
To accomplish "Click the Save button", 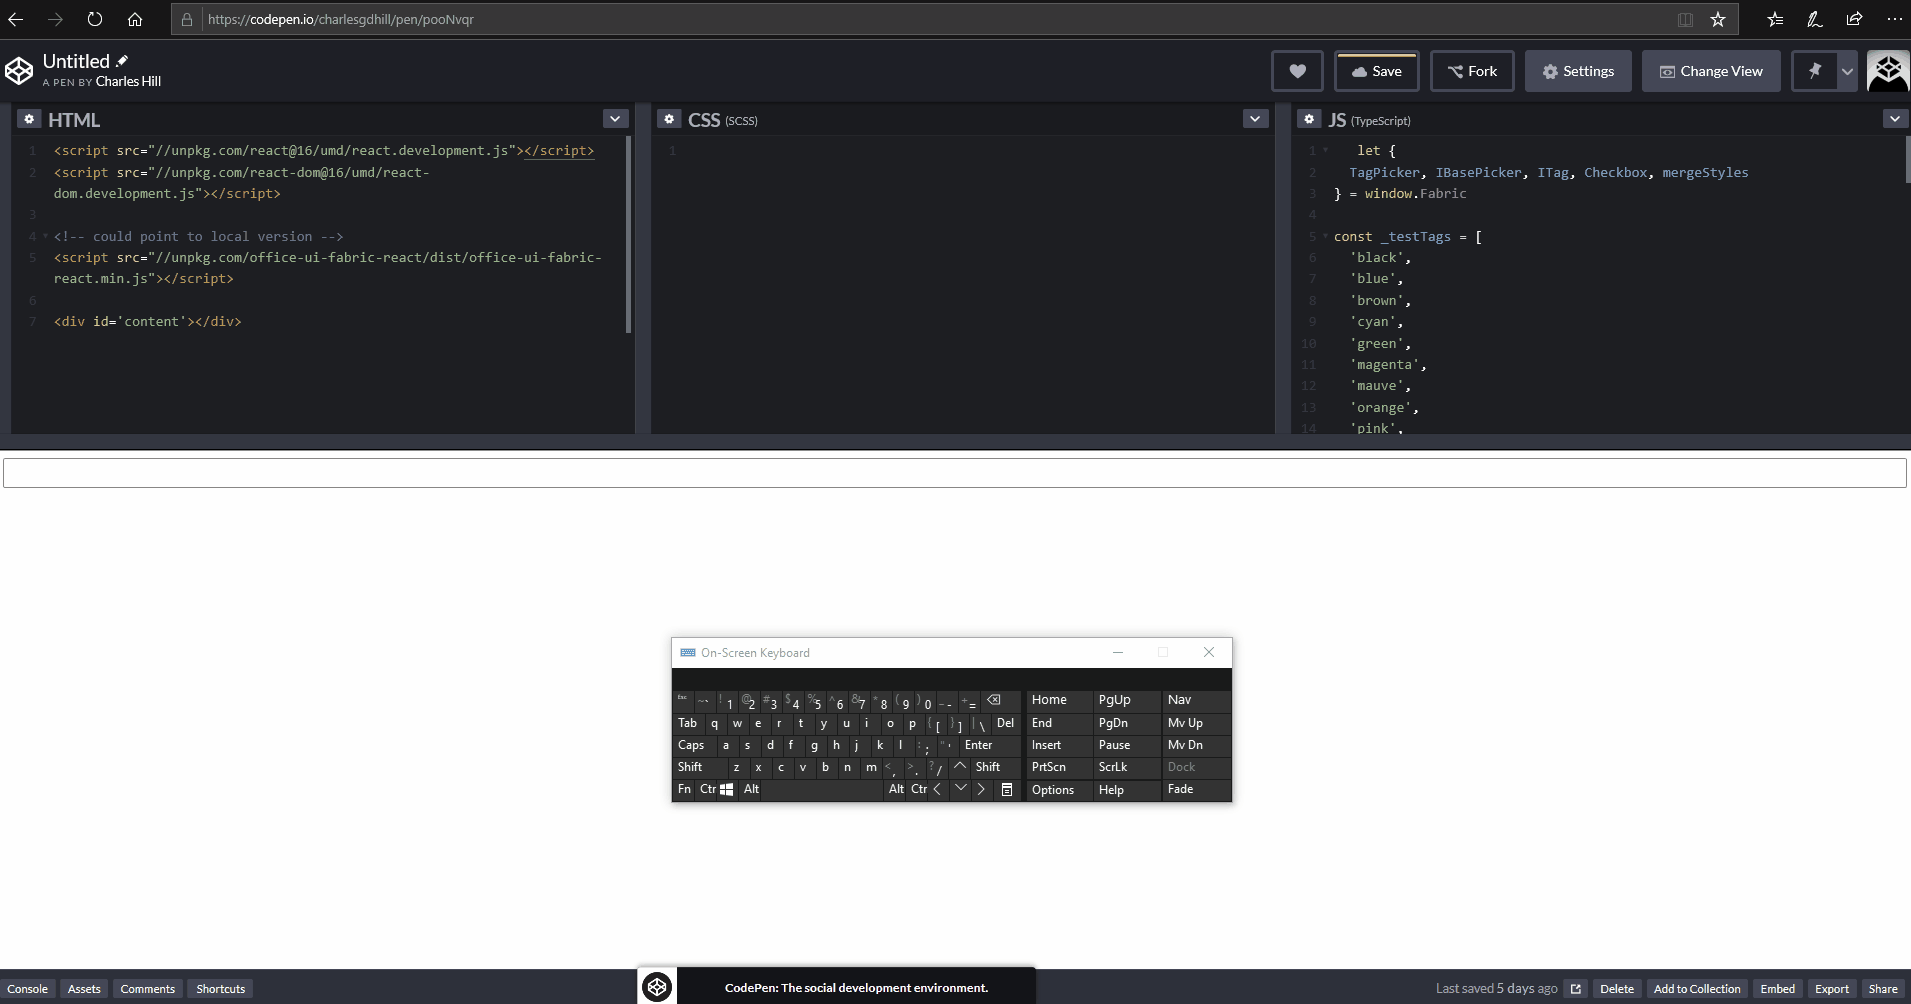I will tap(1377, 71).
